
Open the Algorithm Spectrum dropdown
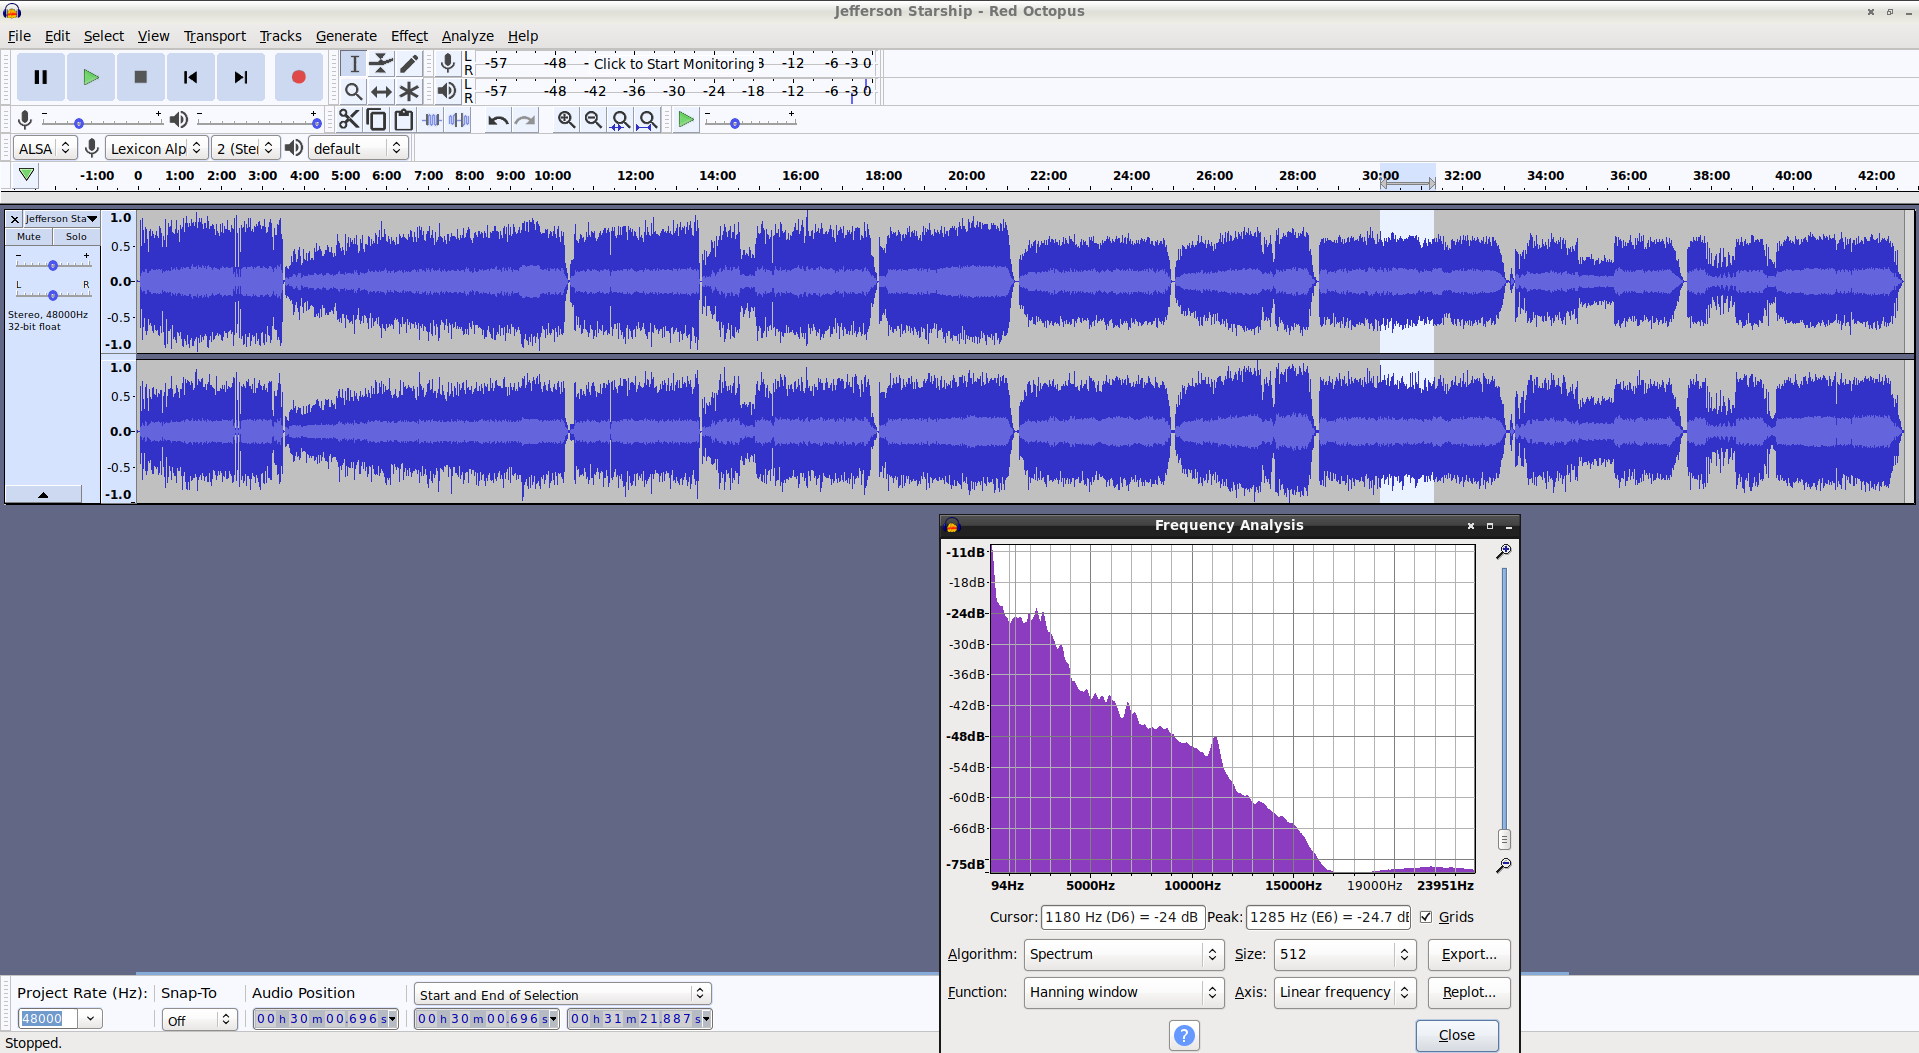pyautogui.click(x=1124, y=954)
